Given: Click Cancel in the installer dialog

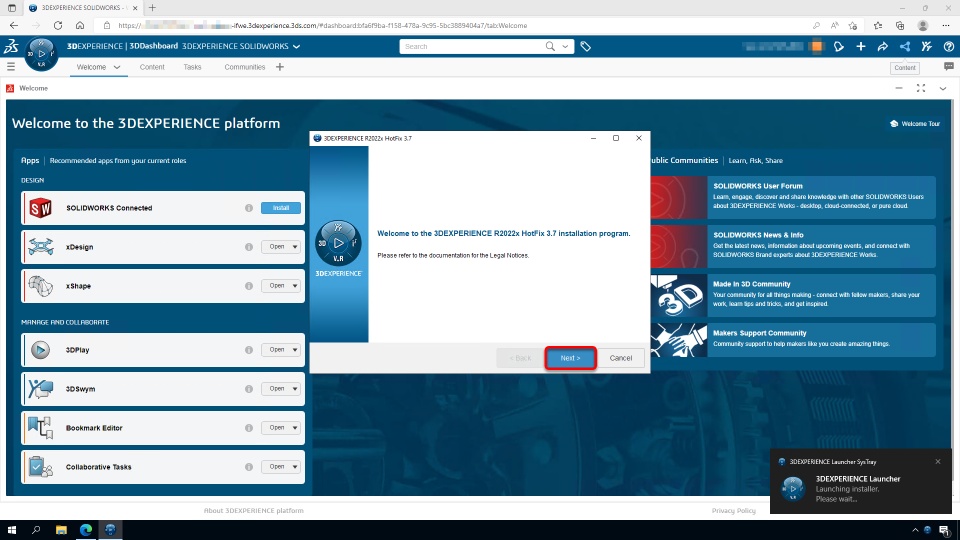Looking at the screenshot, I should click(x=620, y=358).
